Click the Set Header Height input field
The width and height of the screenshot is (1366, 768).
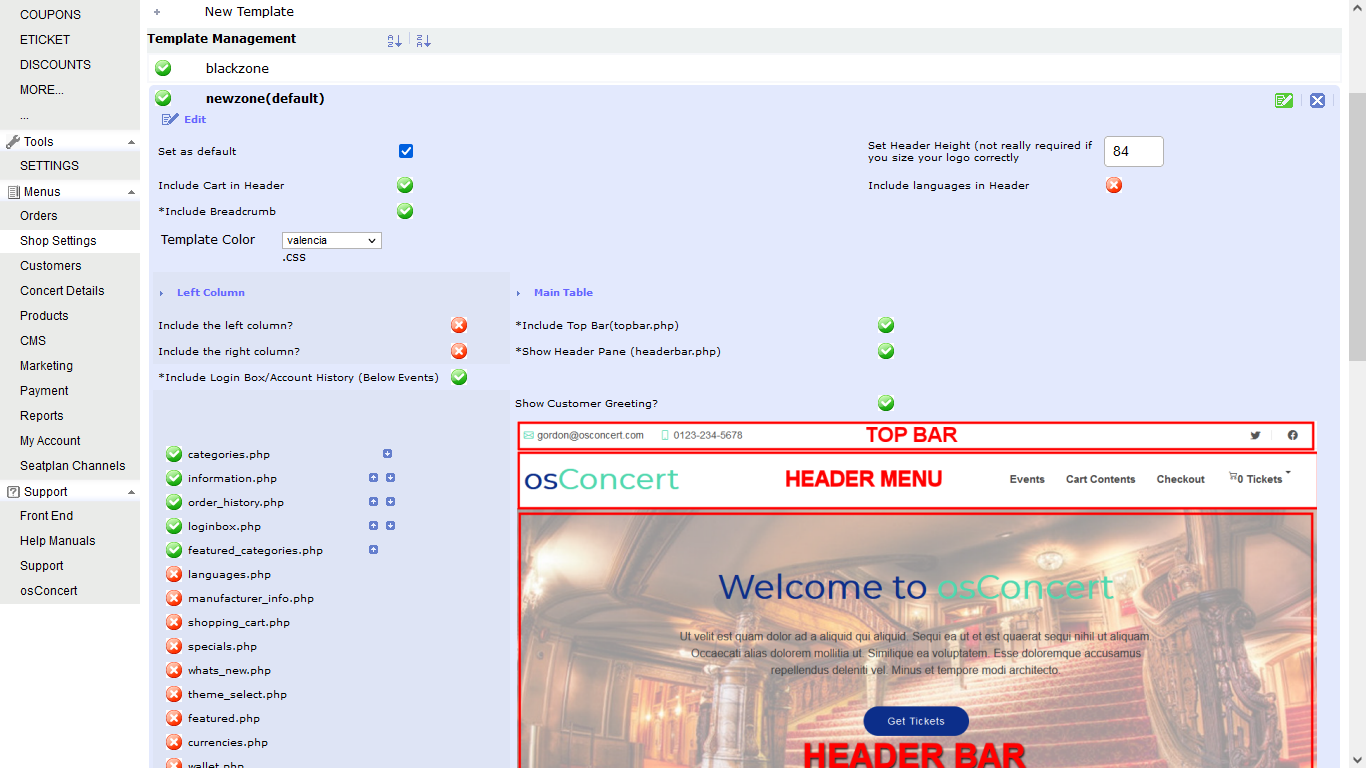coord(1132,151)
